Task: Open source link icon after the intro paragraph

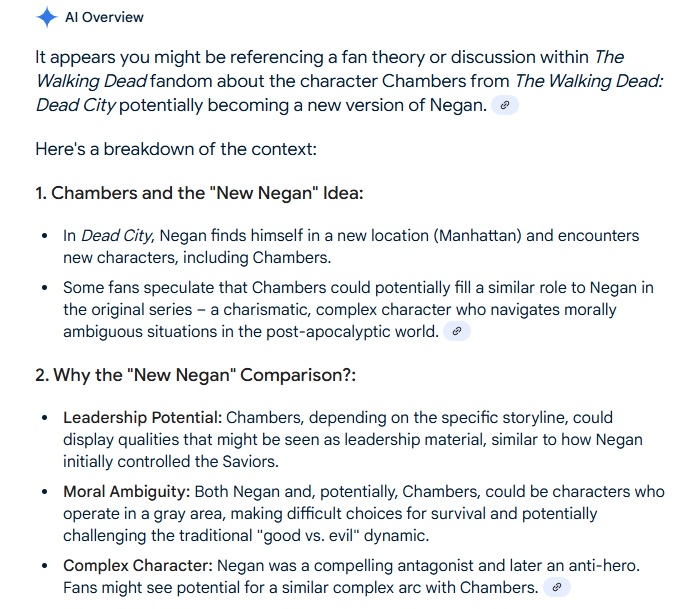Action: tap(507, 104)
